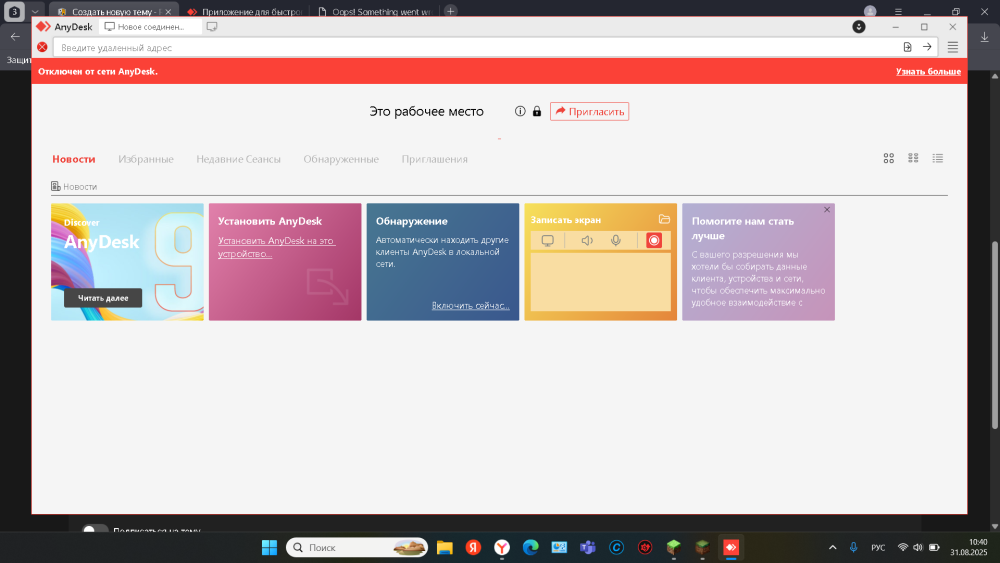Click the Windows Start button
Viewport: 1000px width, 563px height.
270,547
